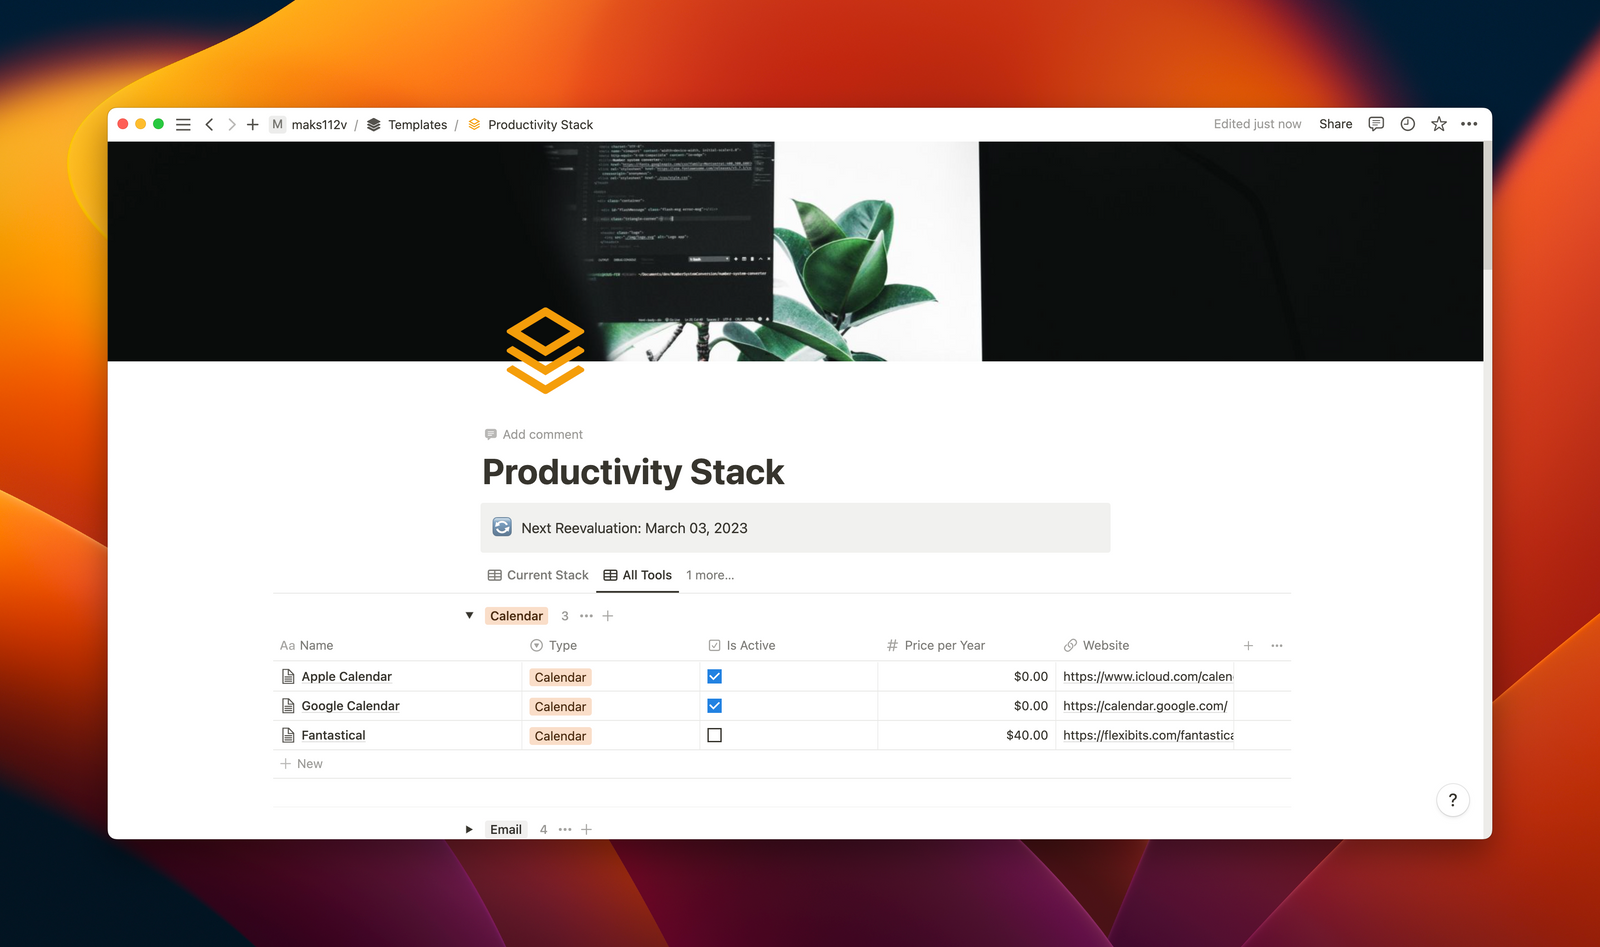Image resolution: width=1600 pixels, height=947 pixels.
Task: Open page history clock icon
Action: point(1407,124)
